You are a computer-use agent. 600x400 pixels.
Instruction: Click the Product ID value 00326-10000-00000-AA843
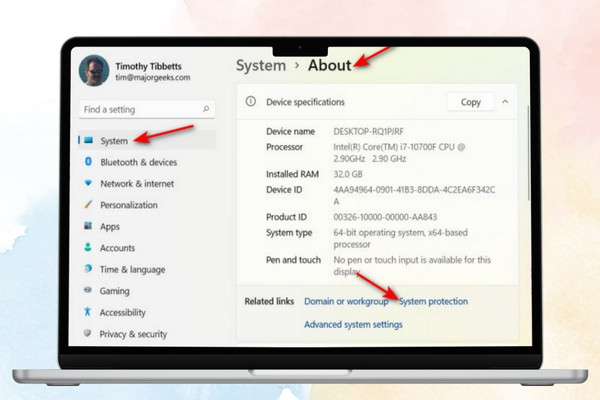[385, 217]
